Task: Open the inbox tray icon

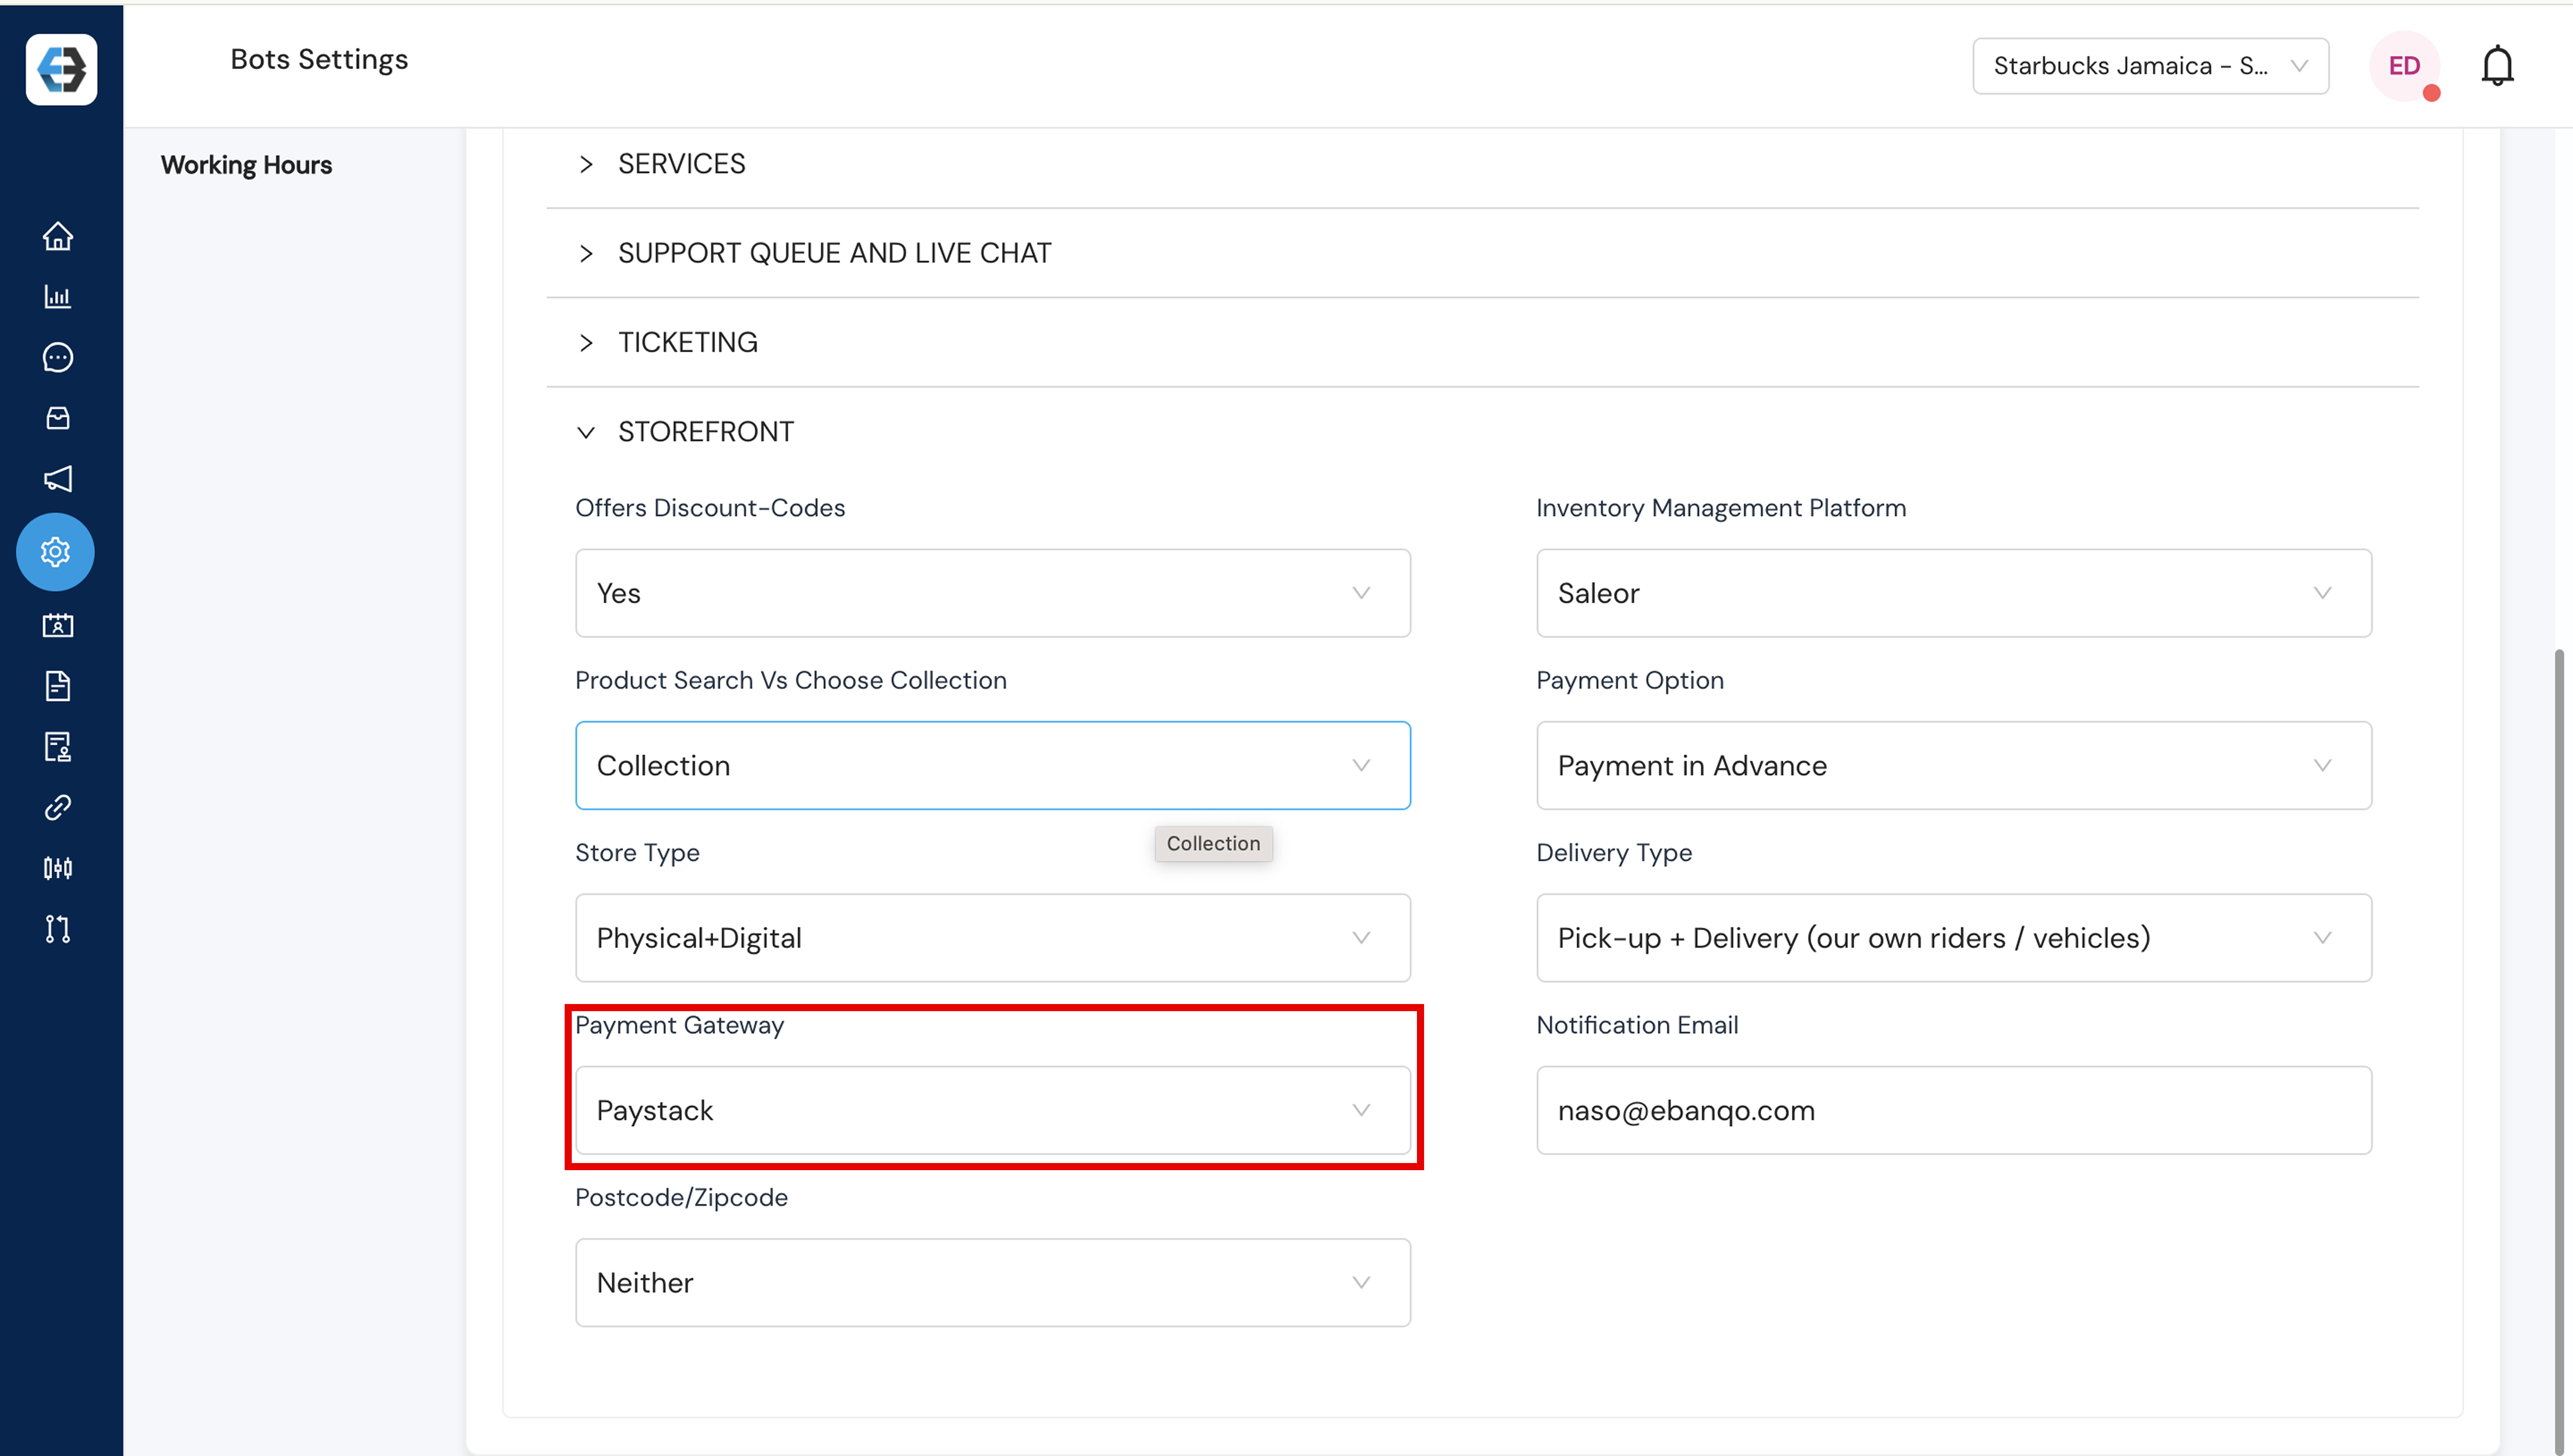Action: click(x=57, y=418)
